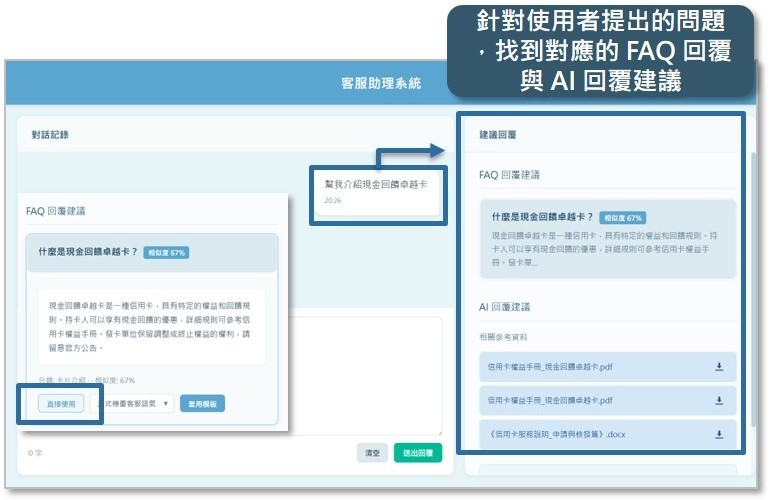The width and height of the screenshot is (773, 500).
Task: Click the 直接使用 button
Action: (x=62, y=403)
